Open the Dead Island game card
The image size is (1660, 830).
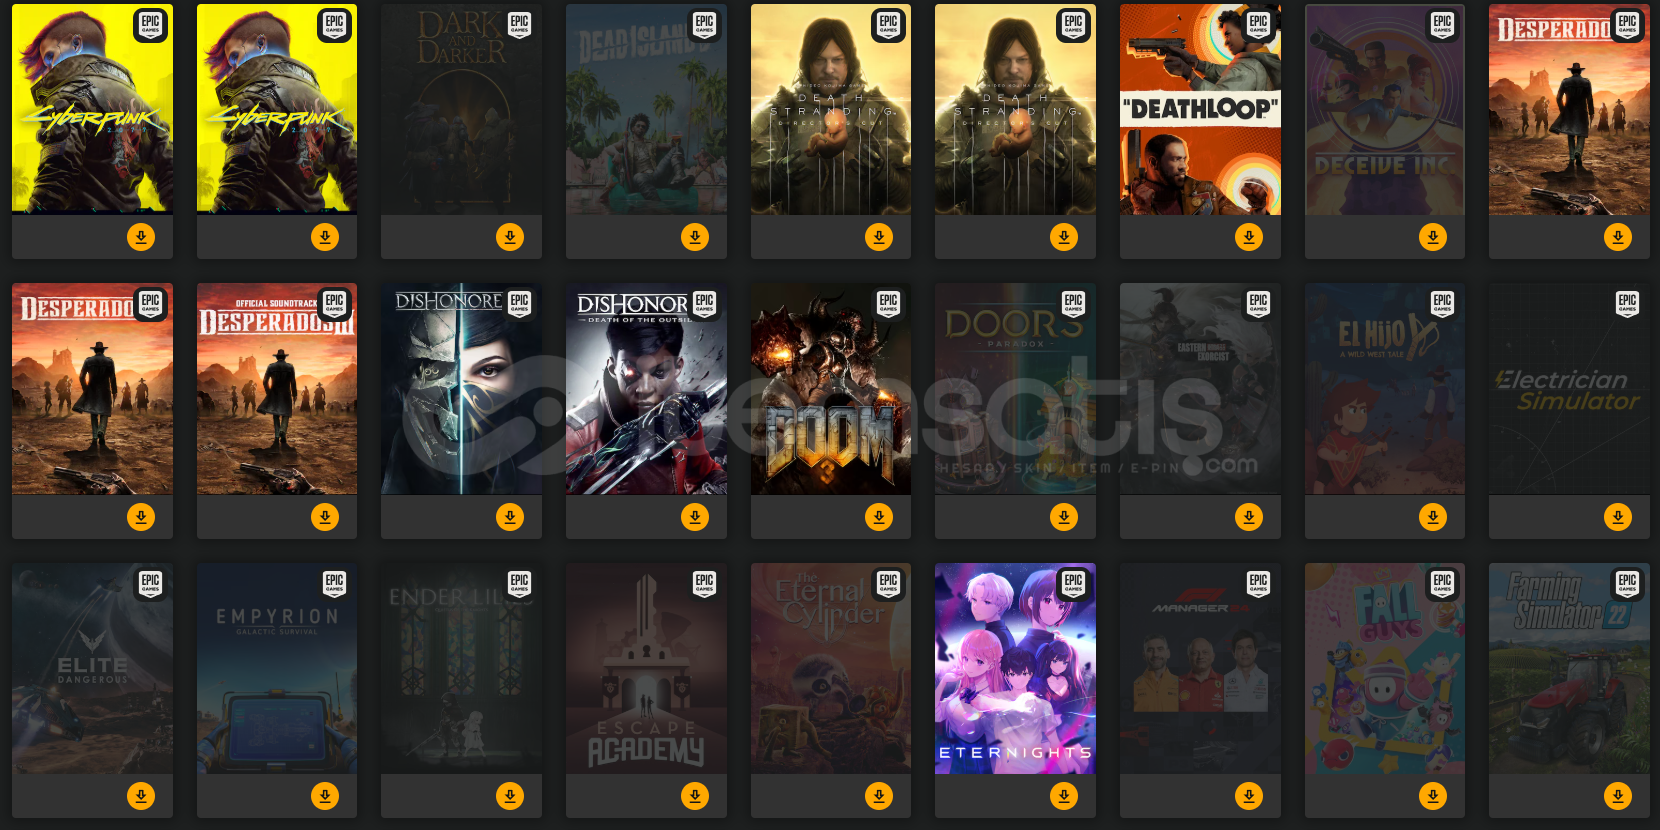pyautogui.click(x=646, y=110)
